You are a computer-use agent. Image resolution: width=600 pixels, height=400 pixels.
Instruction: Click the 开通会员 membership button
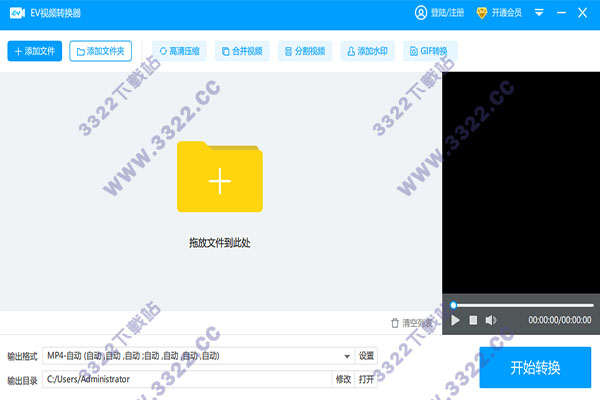coord(499,13)
